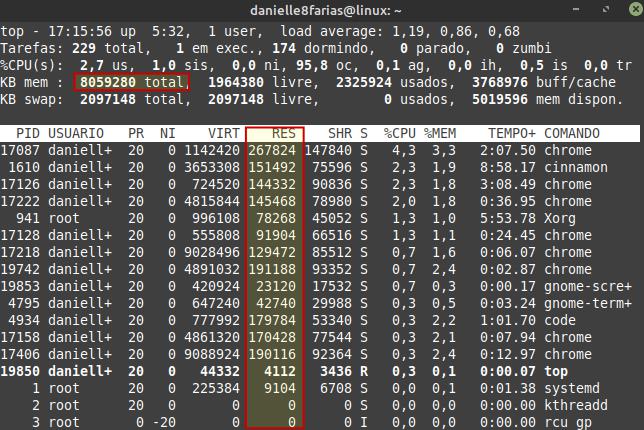Image resolution: width=644 pixels, height=430 pixels.
Task: Click PID 17087 in the process list
Action: tap(24, 150)
